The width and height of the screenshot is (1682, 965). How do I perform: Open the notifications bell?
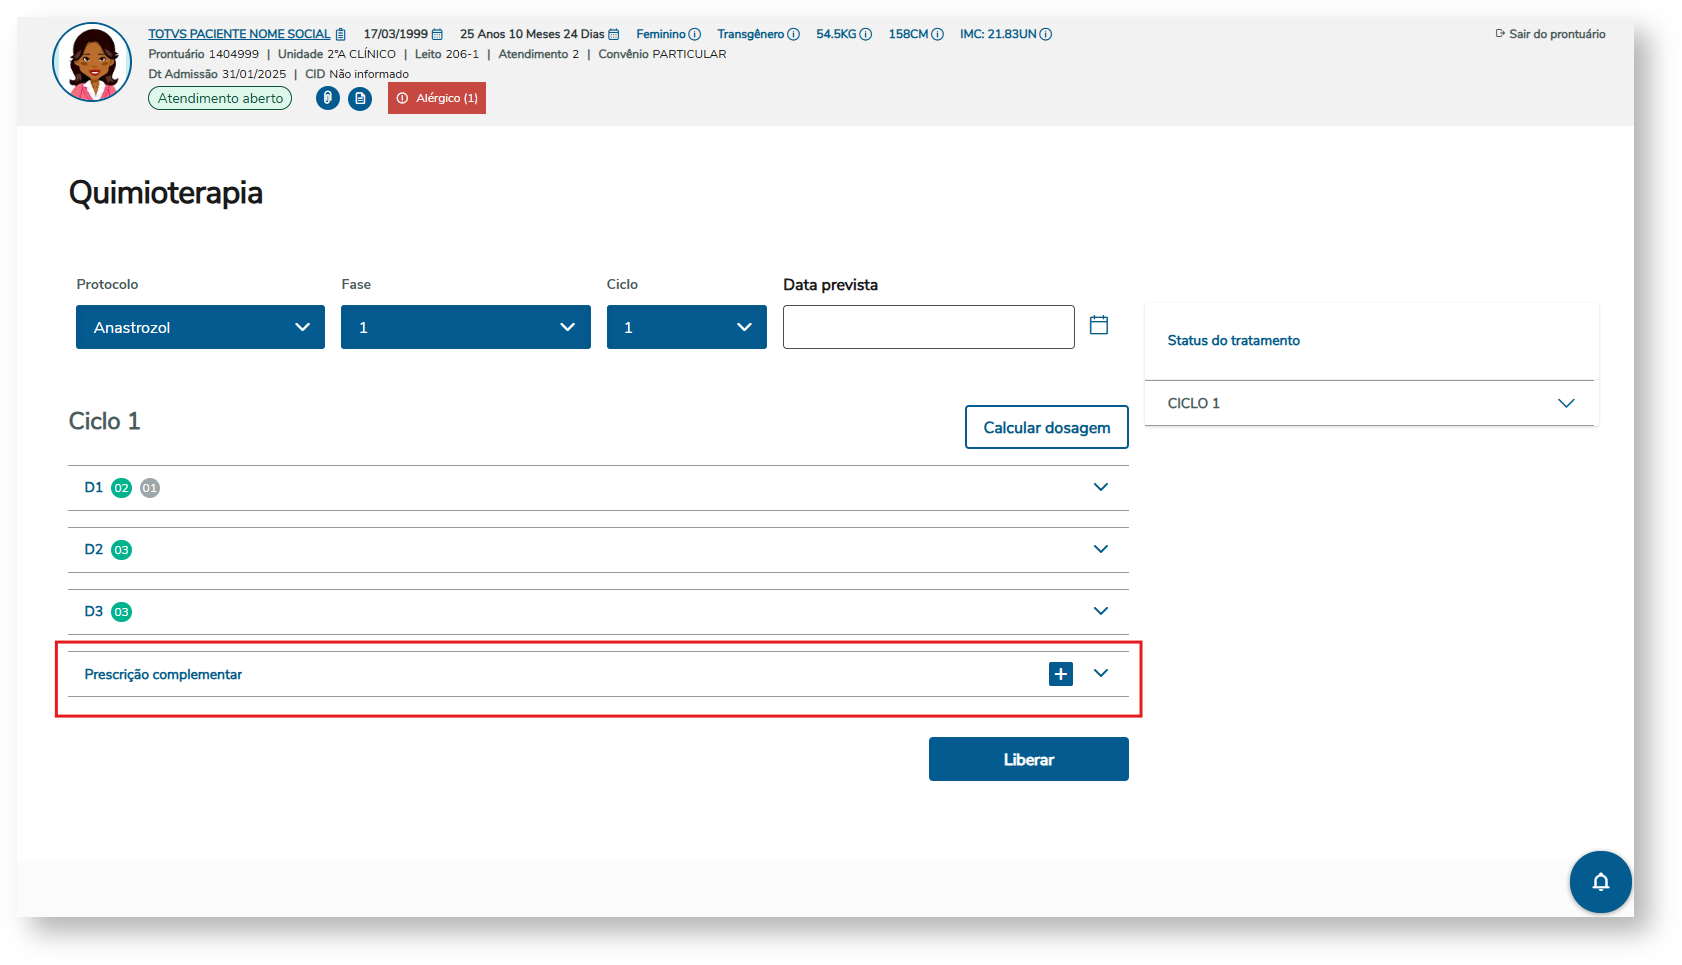(x=1600, y=881)
